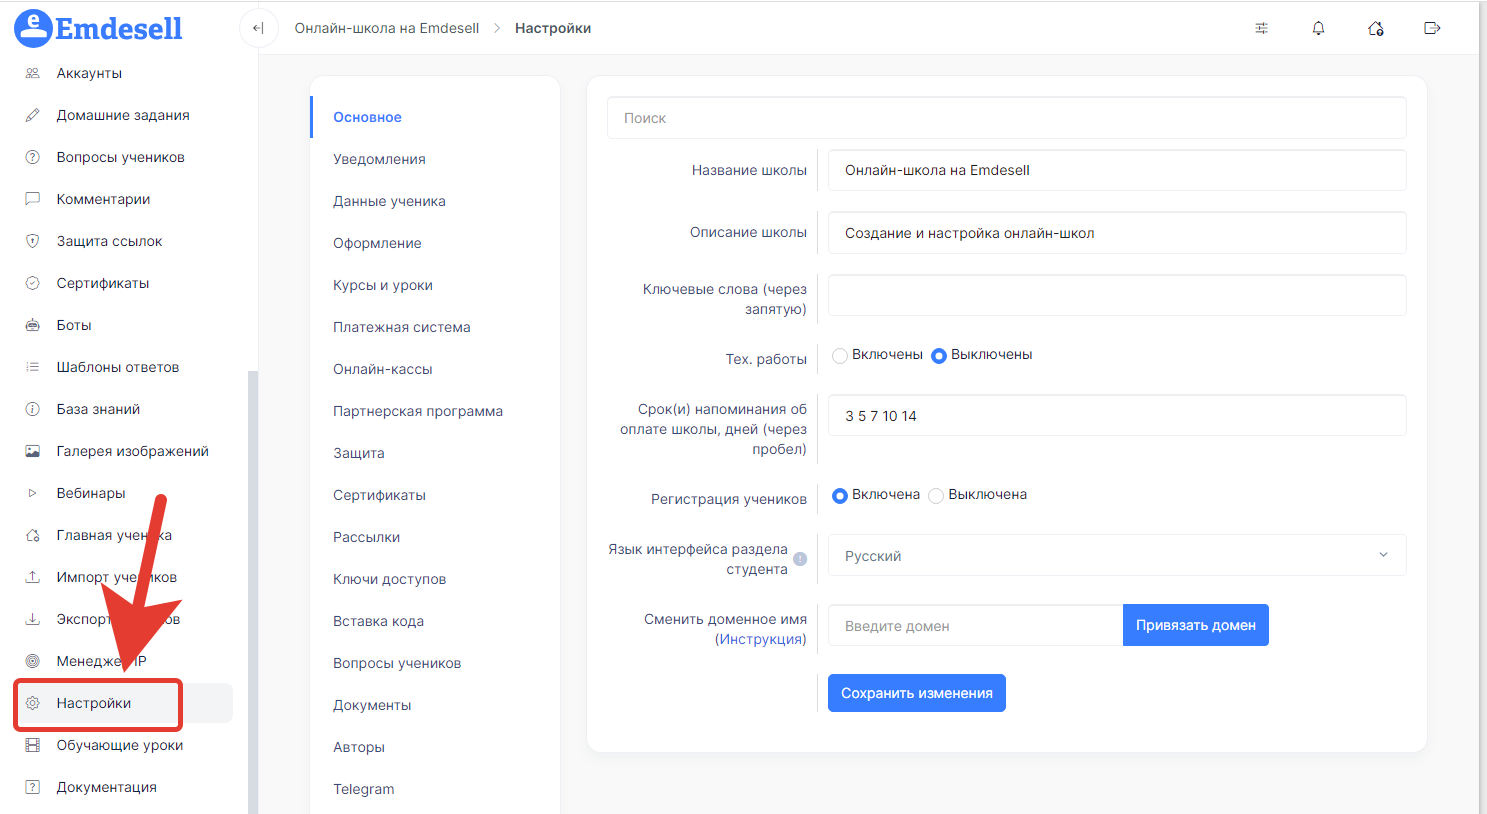Image resolution: width=1487 pixels, height=814 pixels.
Task: Click the logout icon in top right
Action: tap(1432, 28)
